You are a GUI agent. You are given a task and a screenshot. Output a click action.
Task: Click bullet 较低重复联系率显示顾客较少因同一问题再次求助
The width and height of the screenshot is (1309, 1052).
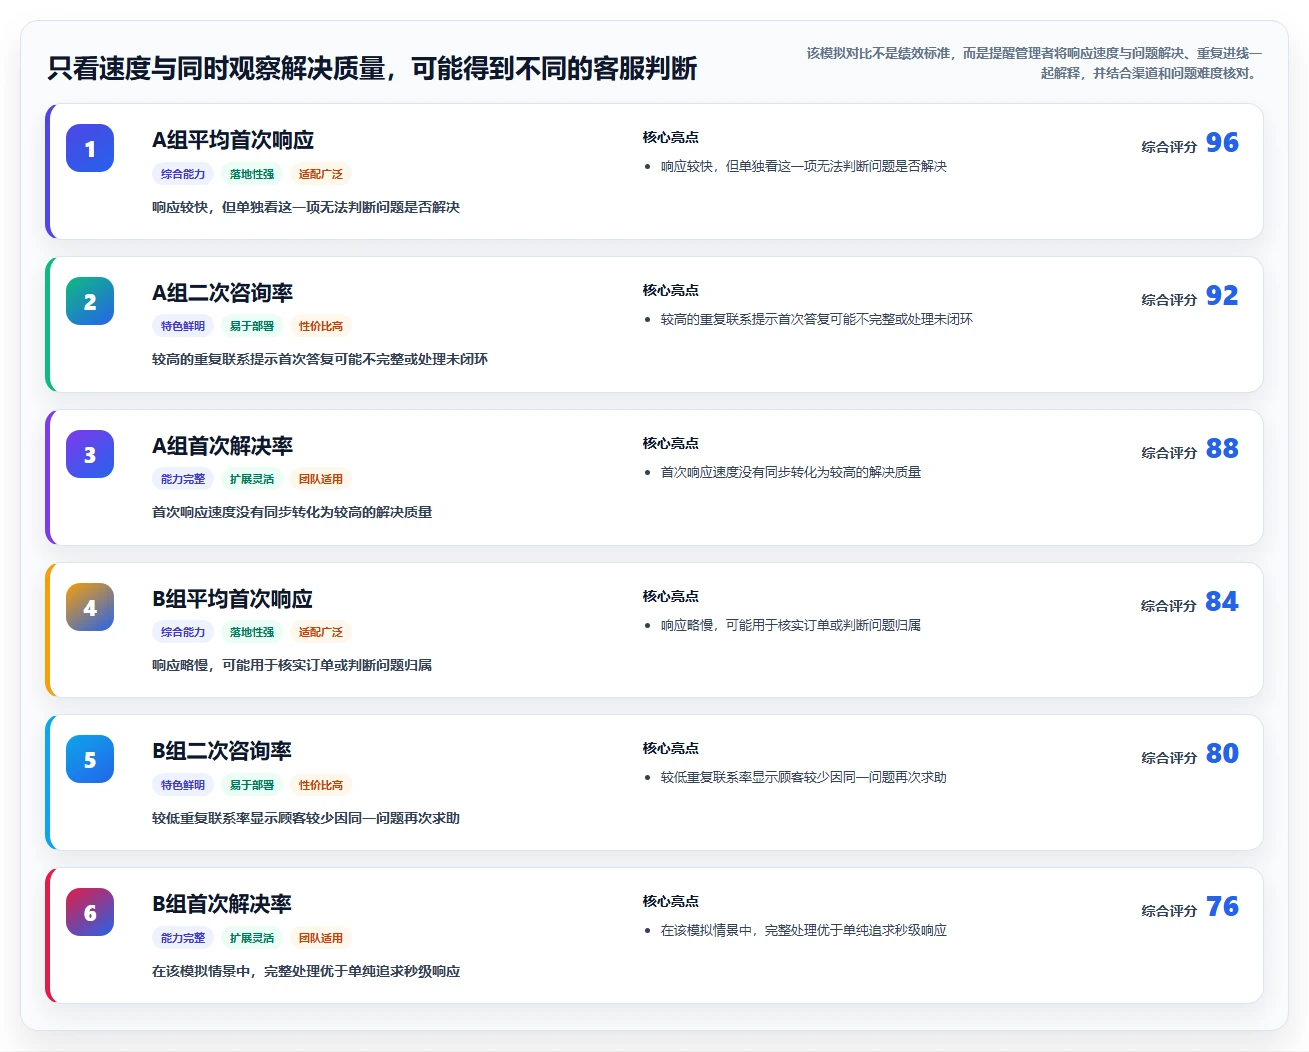click(x=804, y=778)
